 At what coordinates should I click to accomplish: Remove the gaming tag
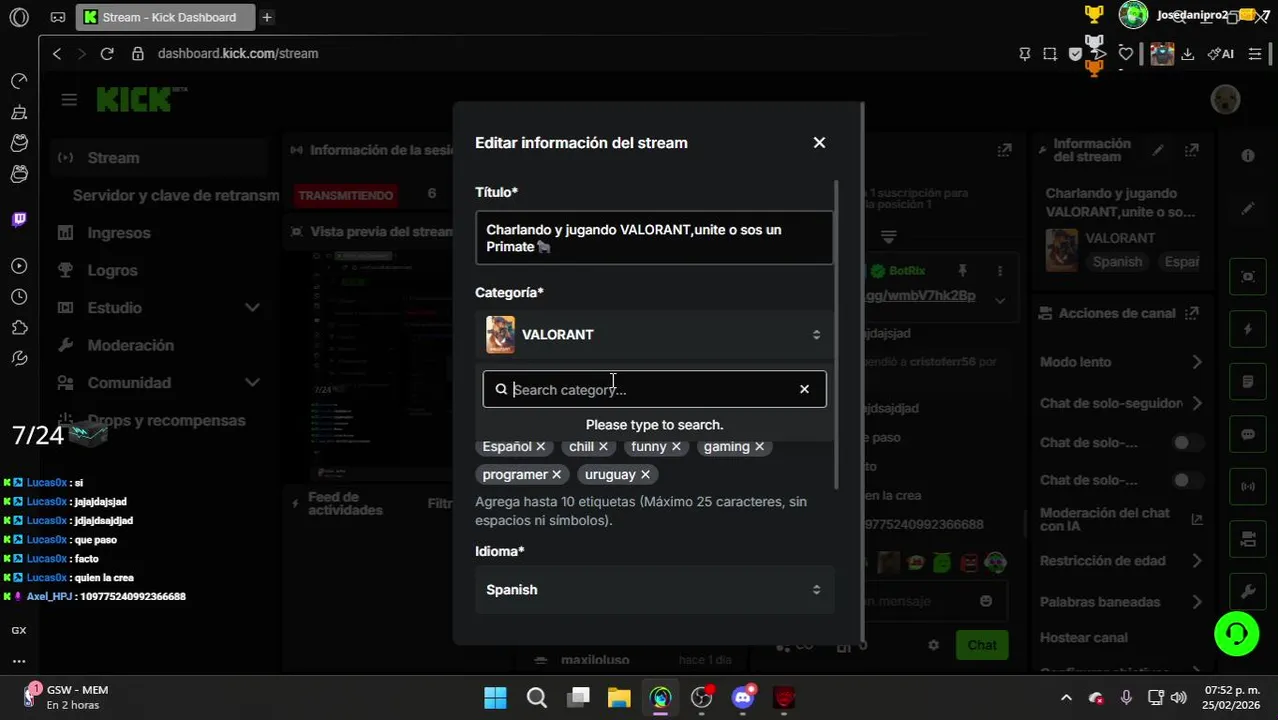pyautogui.click(x=759, y=447)
